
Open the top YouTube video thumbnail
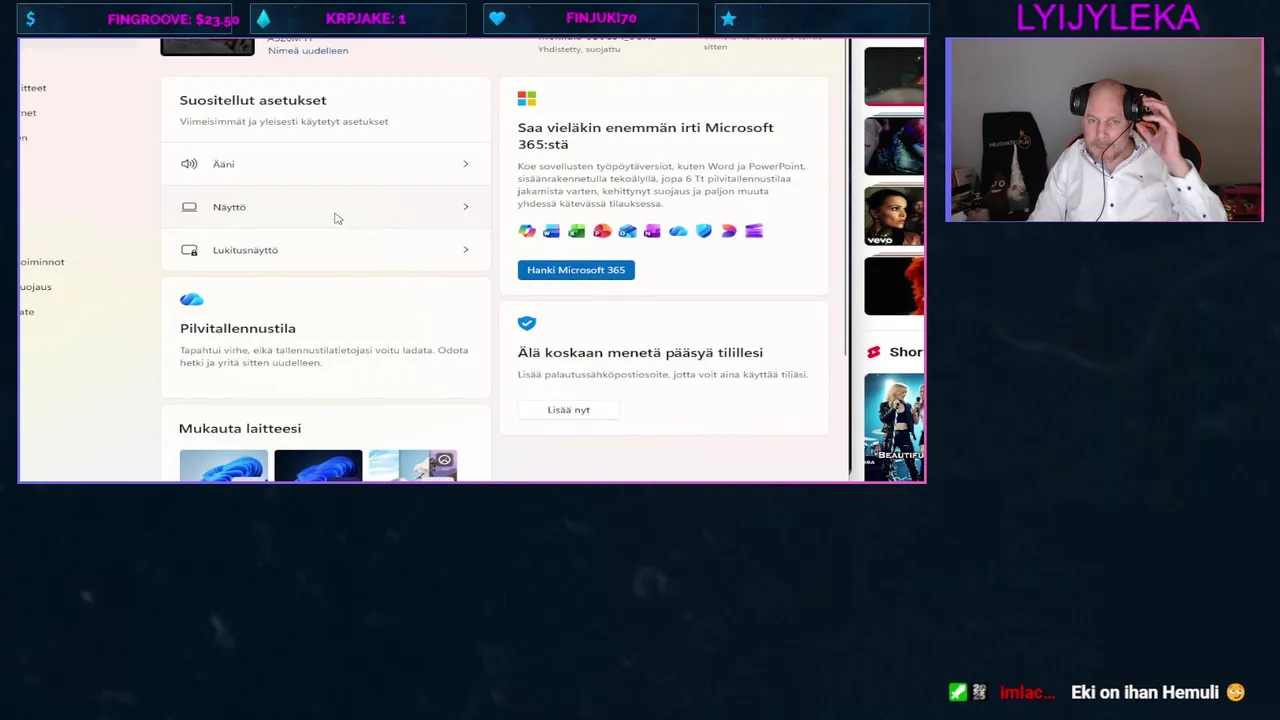pyautogui.click(x=894, y=76)
